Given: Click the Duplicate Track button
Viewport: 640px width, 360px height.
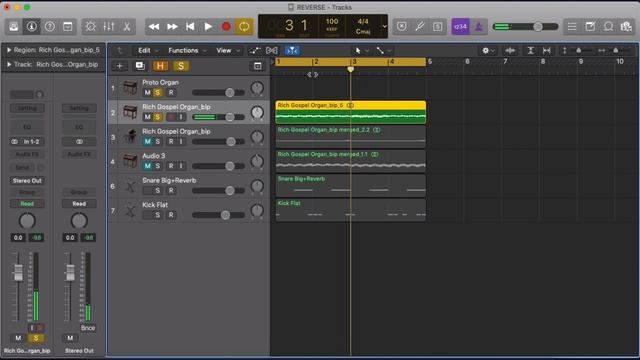Looking at the screenshot, I should (x=140, y=66).
